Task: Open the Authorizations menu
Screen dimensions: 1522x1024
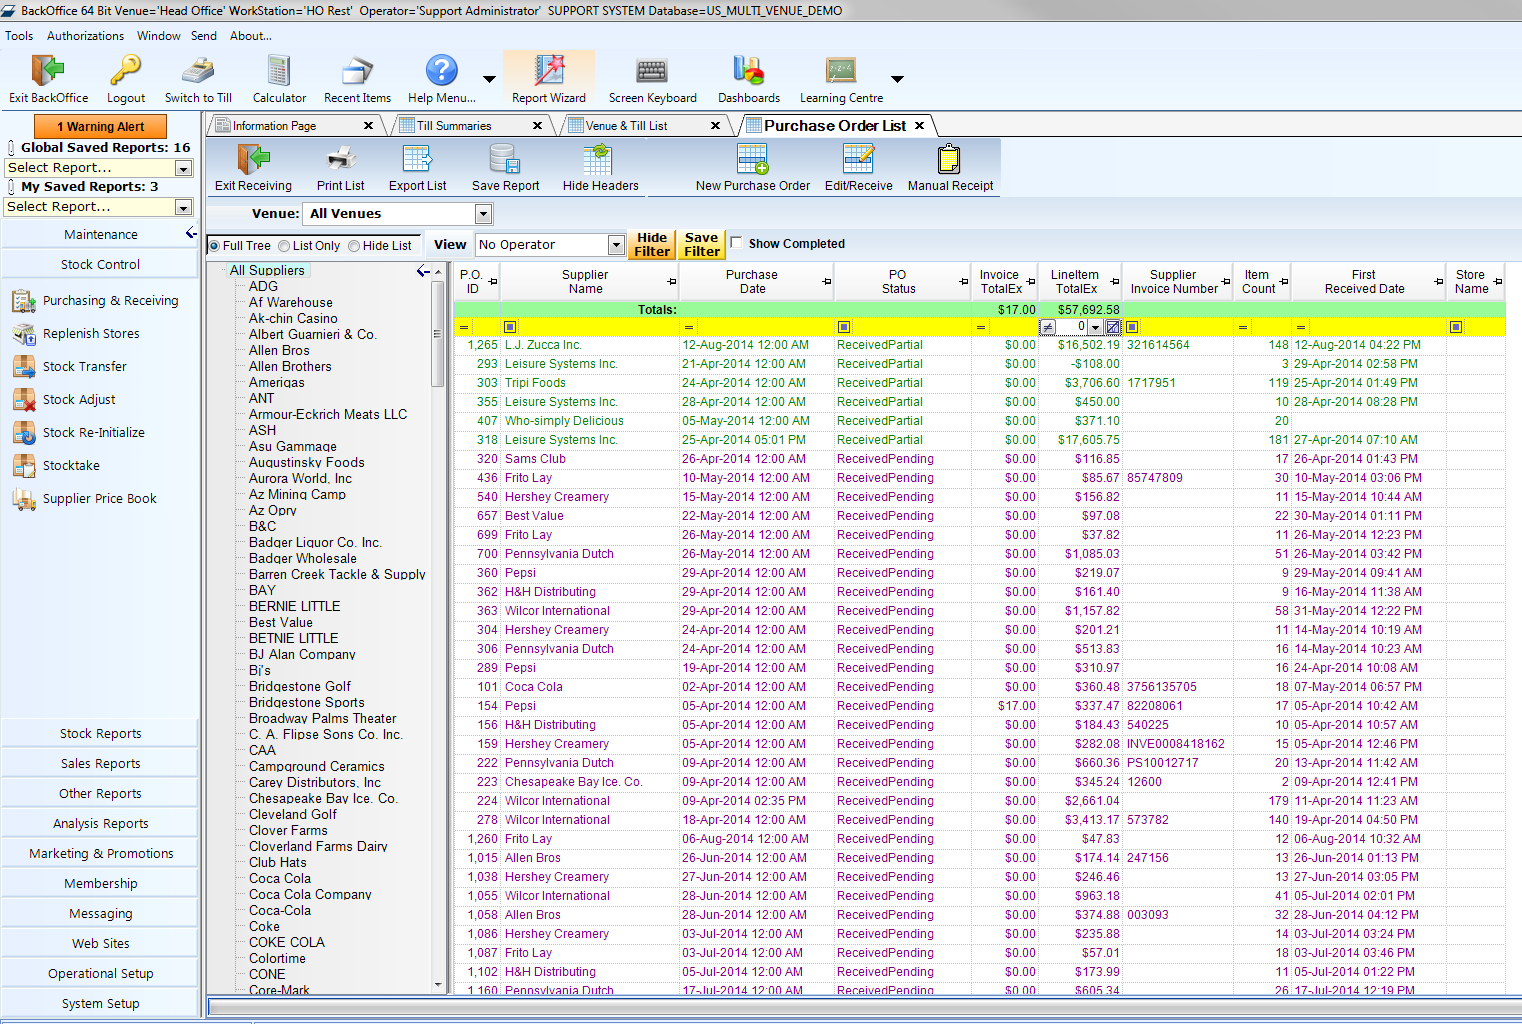Action: [x=85, y=36]
